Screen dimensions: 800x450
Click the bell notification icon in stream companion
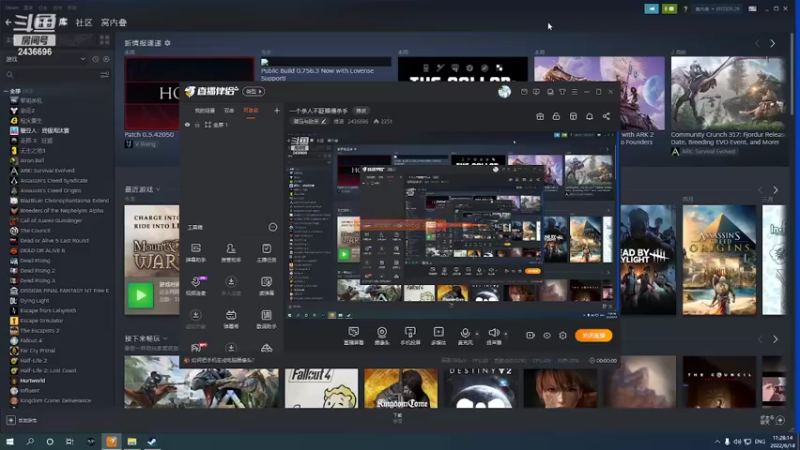589,116
